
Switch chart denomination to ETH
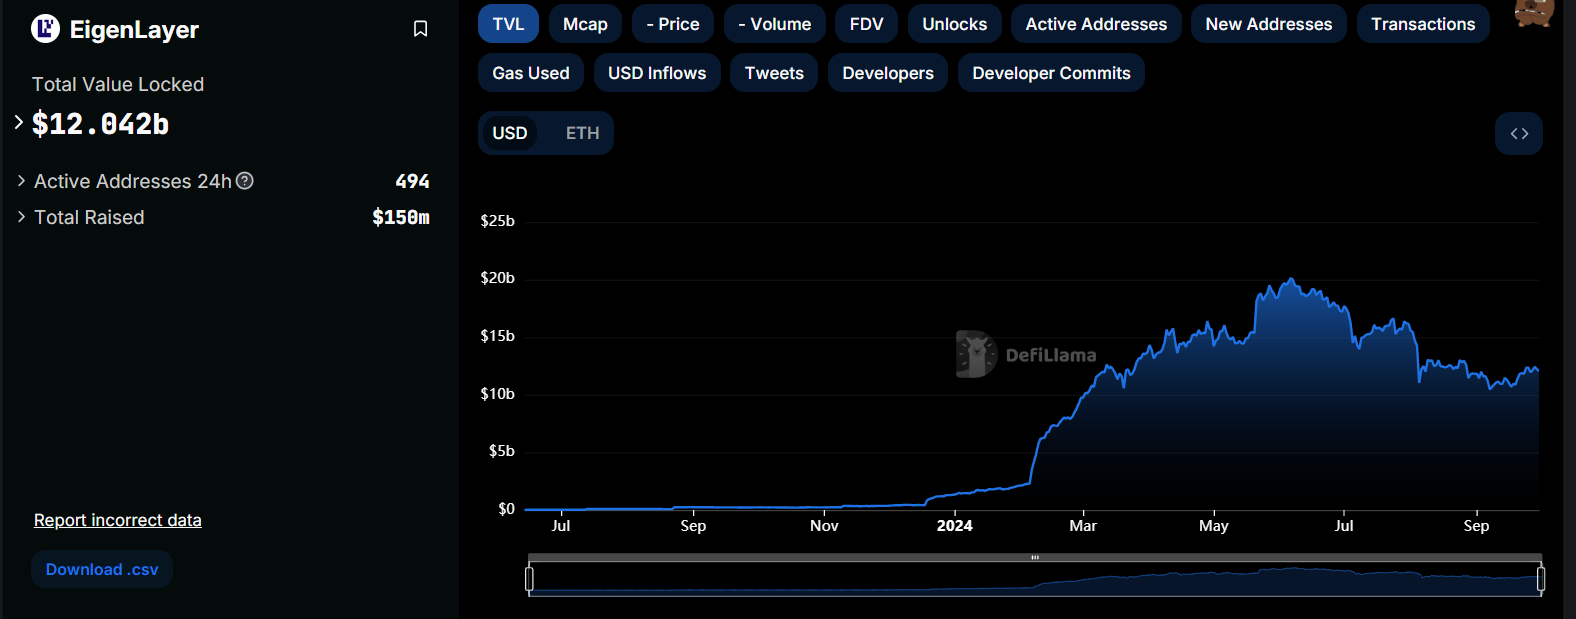[x=583, y=133]
